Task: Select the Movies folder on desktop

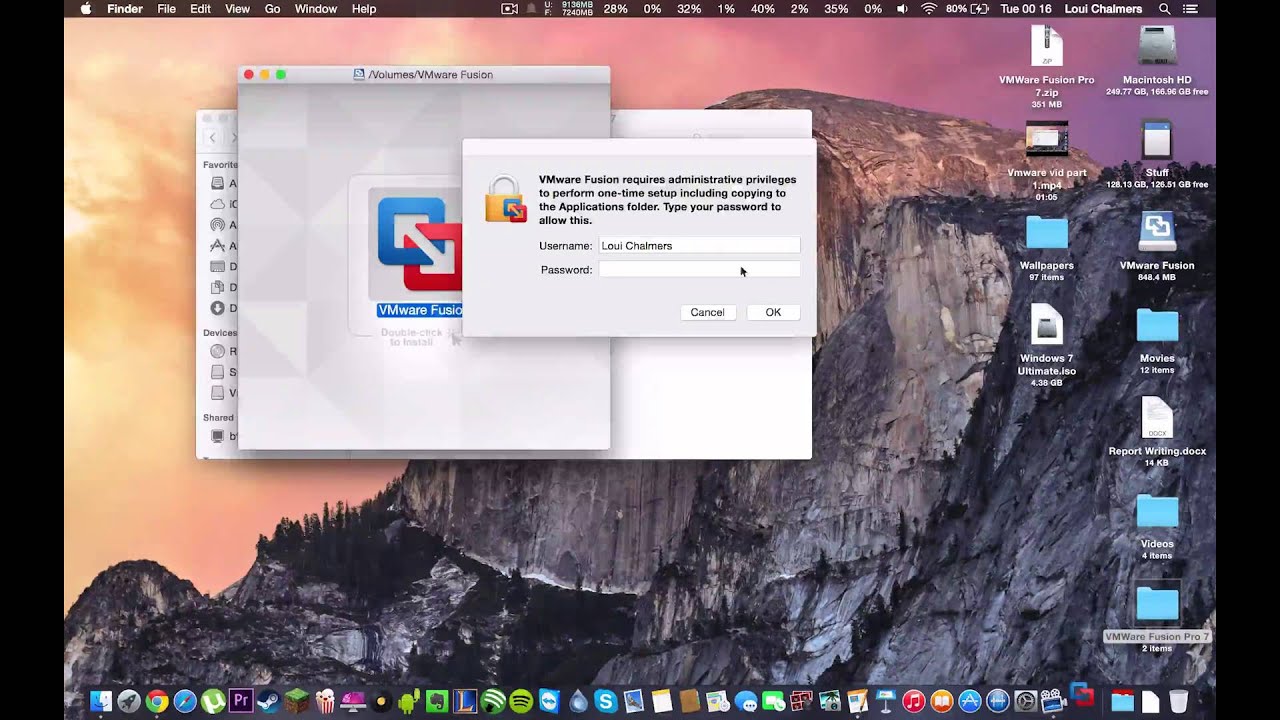Action: tap(1157, 340)
